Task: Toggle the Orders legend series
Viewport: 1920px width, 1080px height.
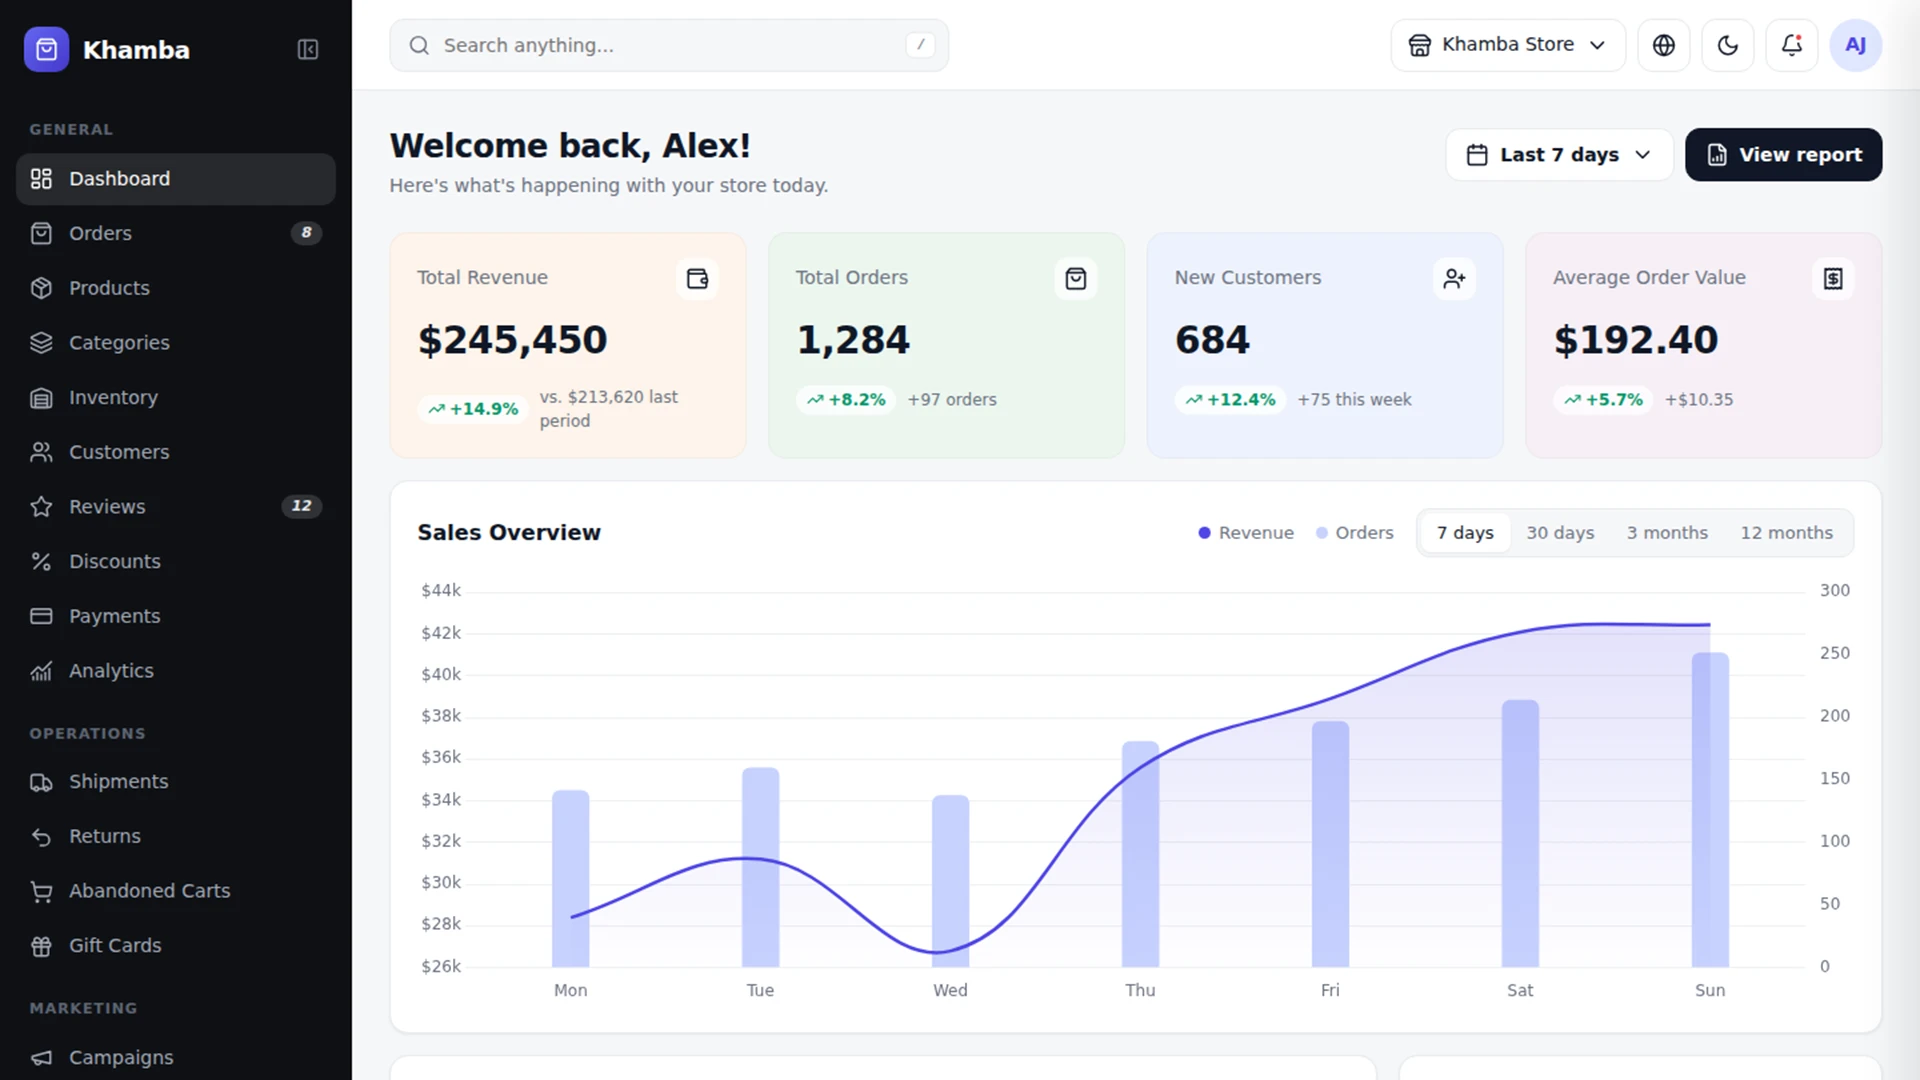Action: 1355,533
